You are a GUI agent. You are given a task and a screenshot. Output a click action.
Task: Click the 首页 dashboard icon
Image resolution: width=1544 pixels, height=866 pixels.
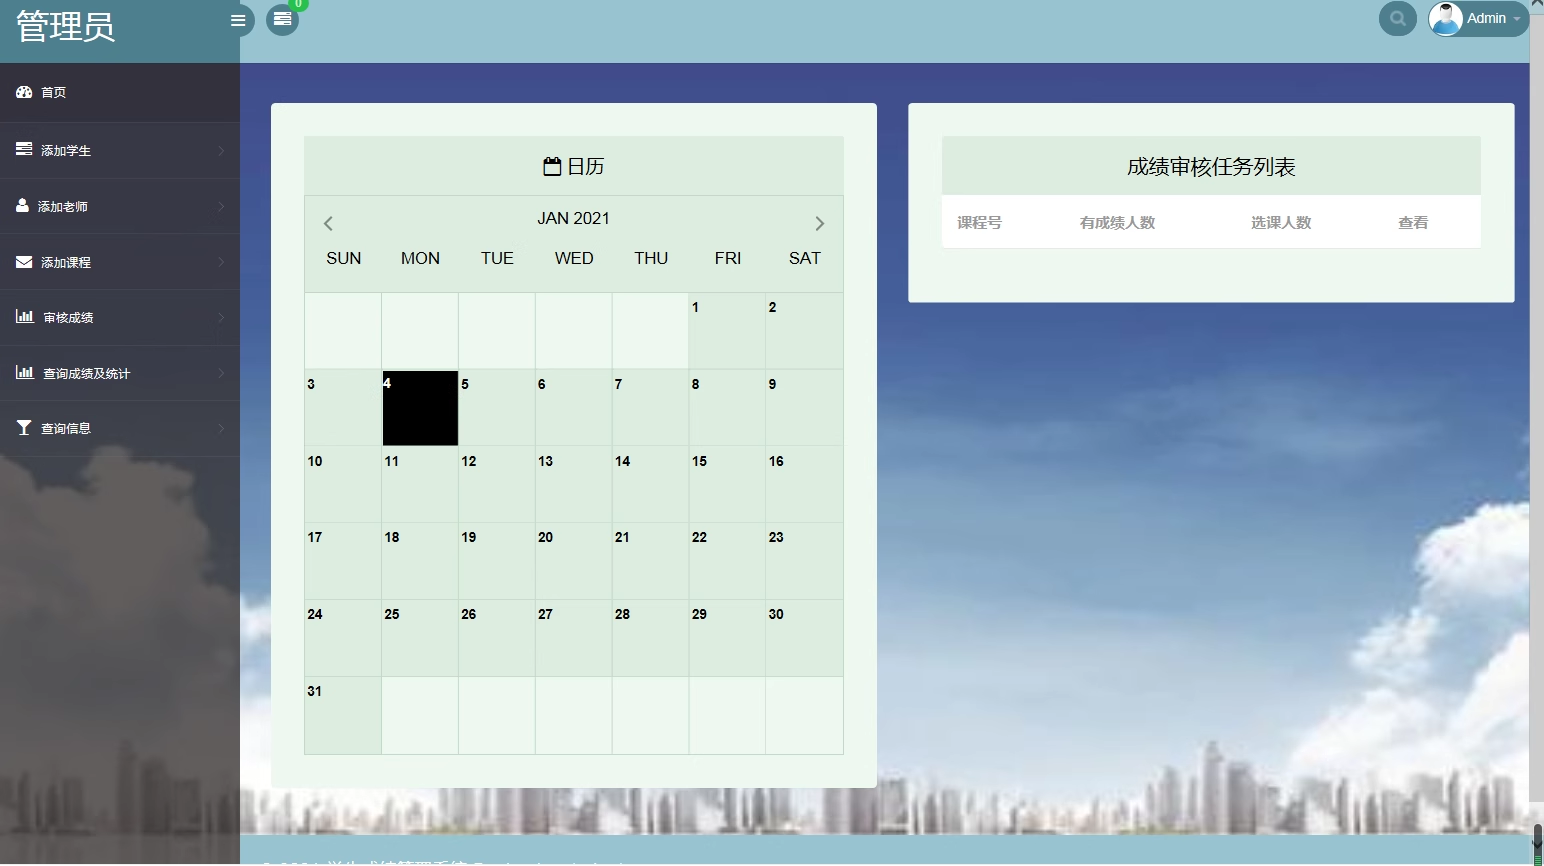tap(24, 92)
